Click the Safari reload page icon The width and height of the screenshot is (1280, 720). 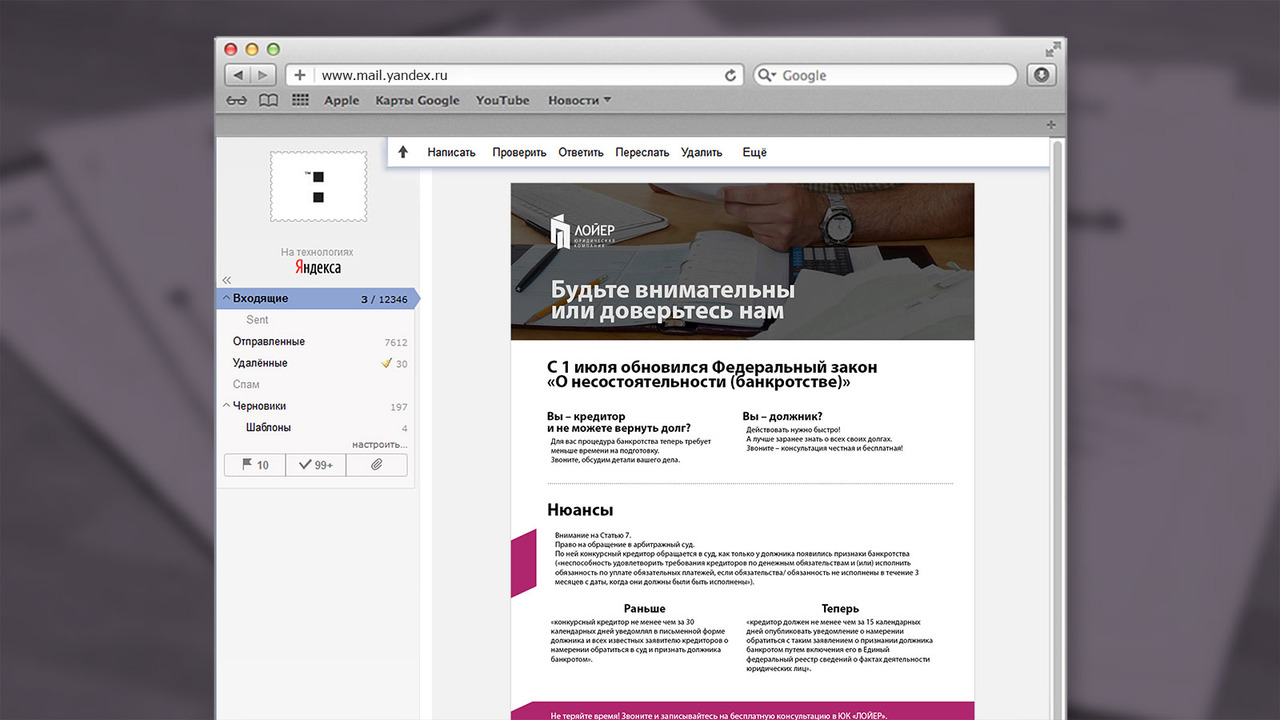click(730, 76)
